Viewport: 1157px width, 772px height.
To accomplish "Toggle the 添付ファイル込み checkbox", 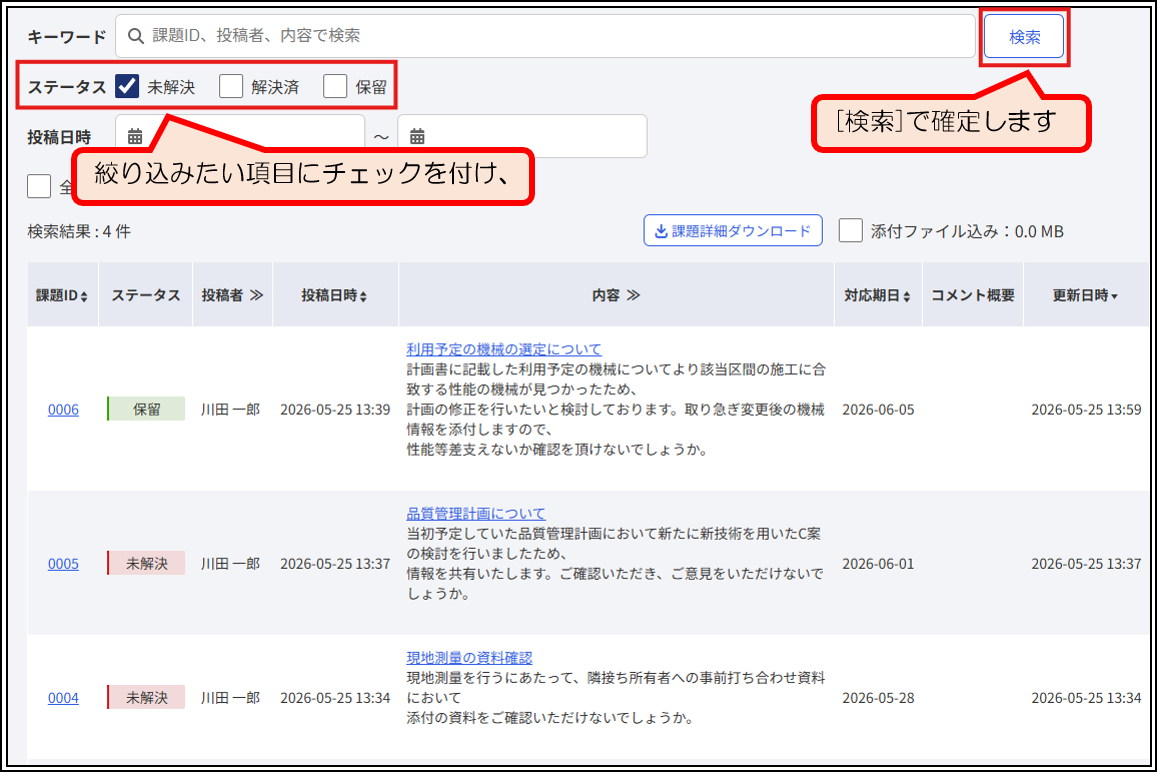I will (851, 230).
